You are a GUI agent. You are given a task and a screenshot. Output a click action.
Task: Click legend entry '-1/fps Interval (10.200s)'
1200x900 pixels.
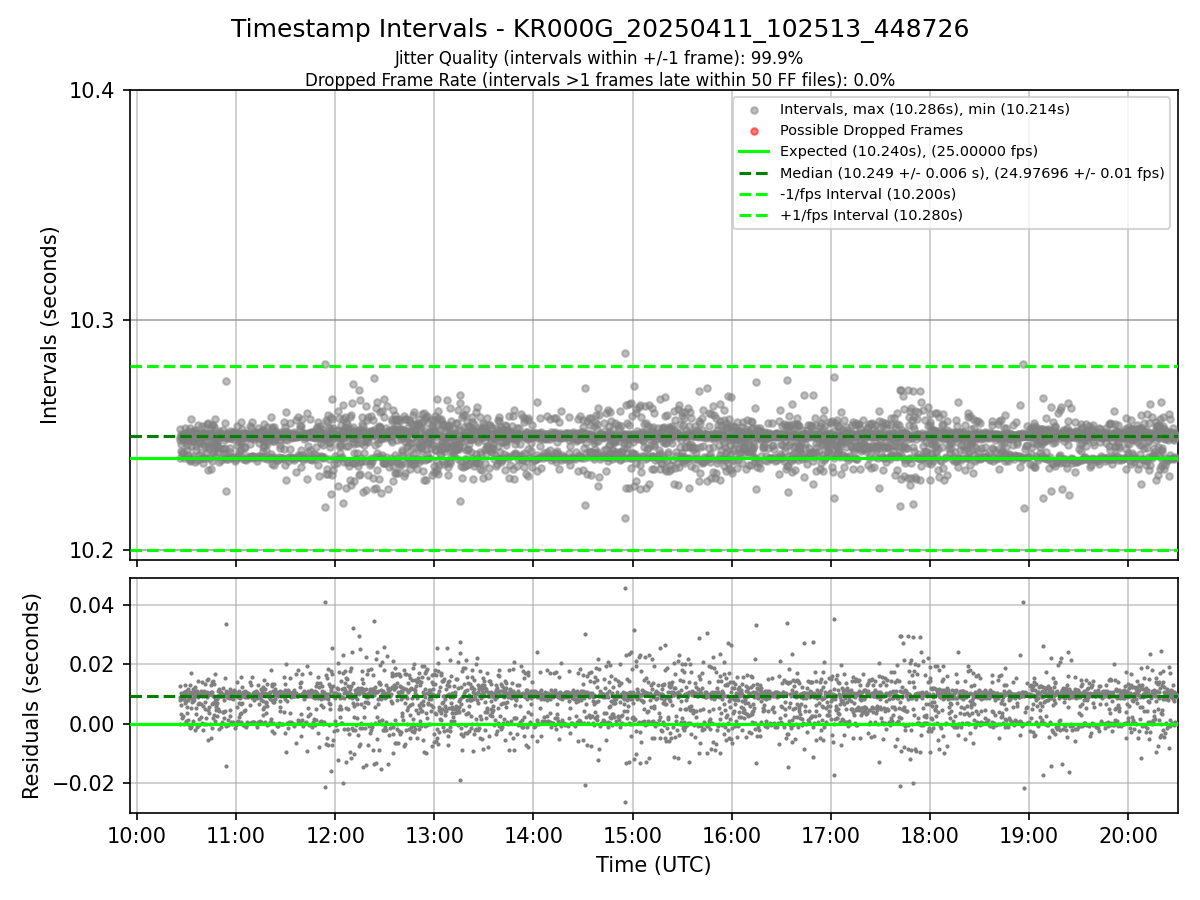[x=868, y=194]
